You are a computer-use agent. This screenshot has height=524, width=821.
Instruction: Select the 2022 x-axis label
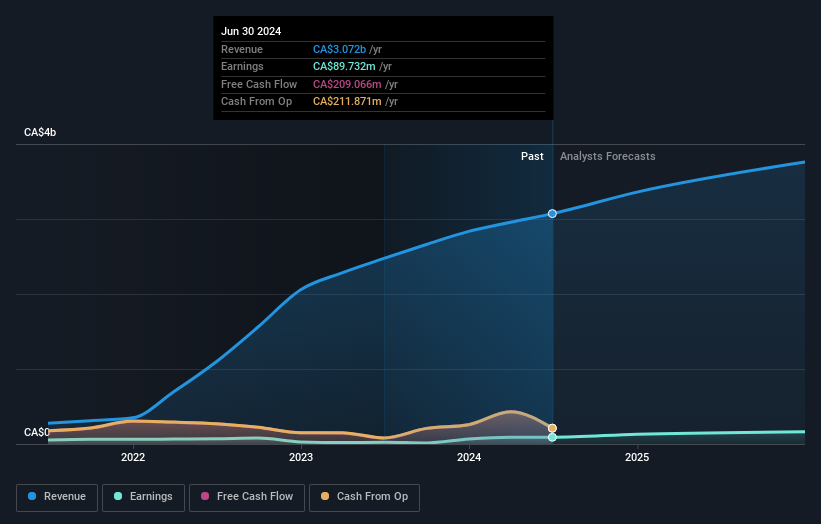point(133,458)
